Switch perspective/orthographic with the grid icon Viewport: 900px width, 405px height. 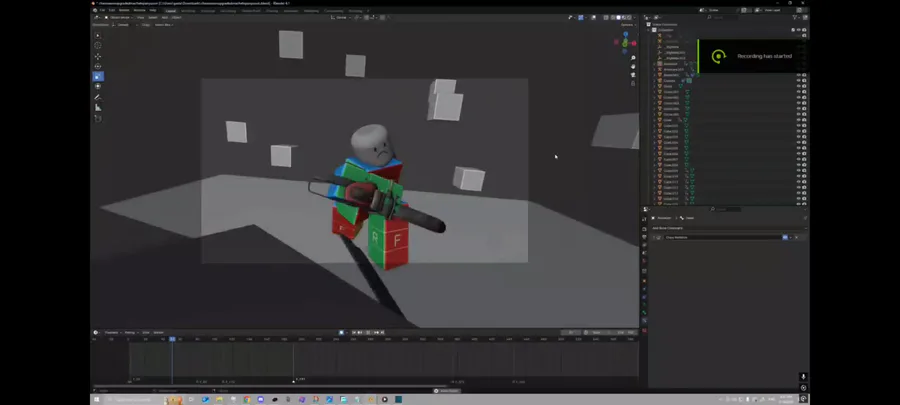[633, 83]
